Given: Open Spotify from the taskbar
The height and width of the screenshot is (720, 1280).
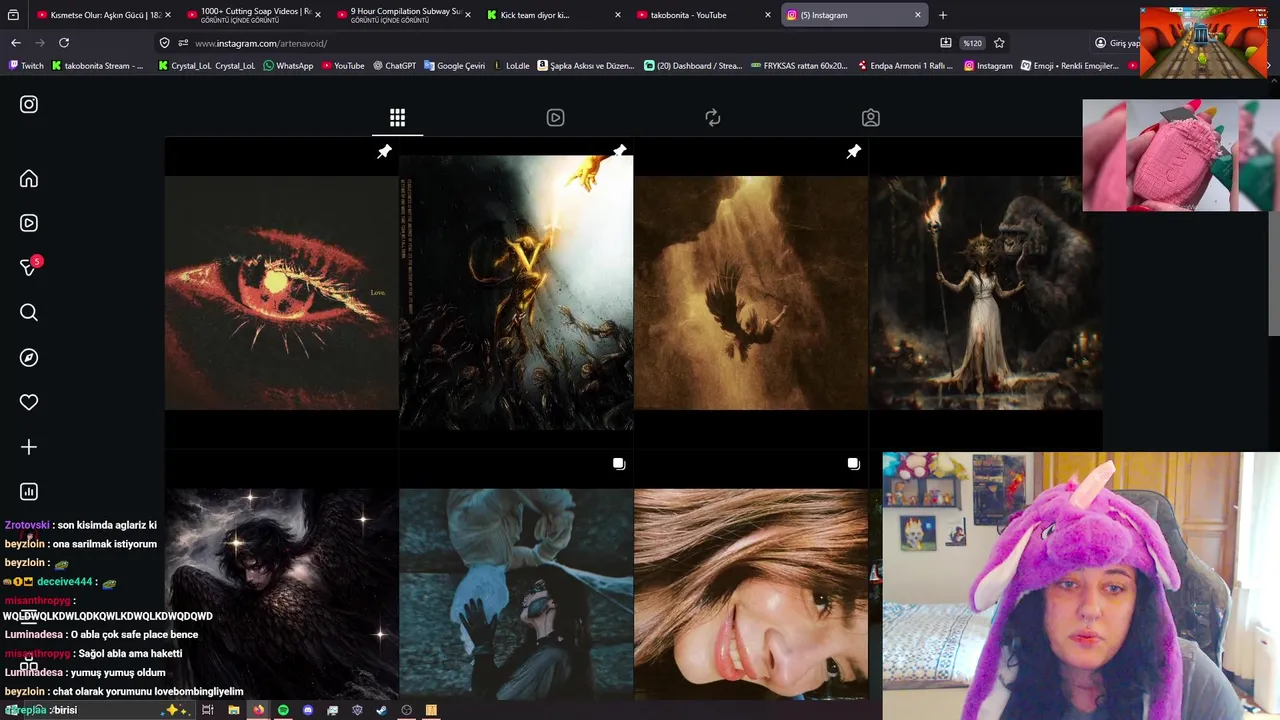Looking at the screenshot, I should 283,710.
